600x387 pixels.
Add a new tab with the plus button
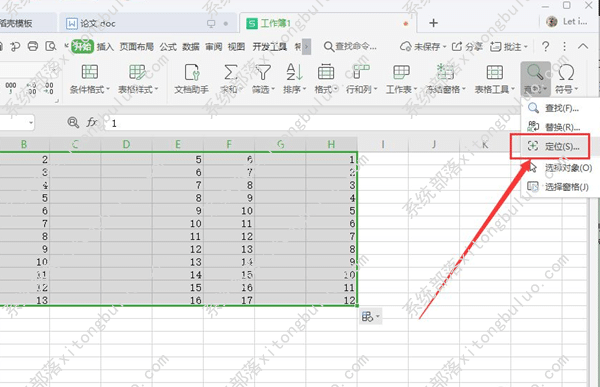point(433,23)
